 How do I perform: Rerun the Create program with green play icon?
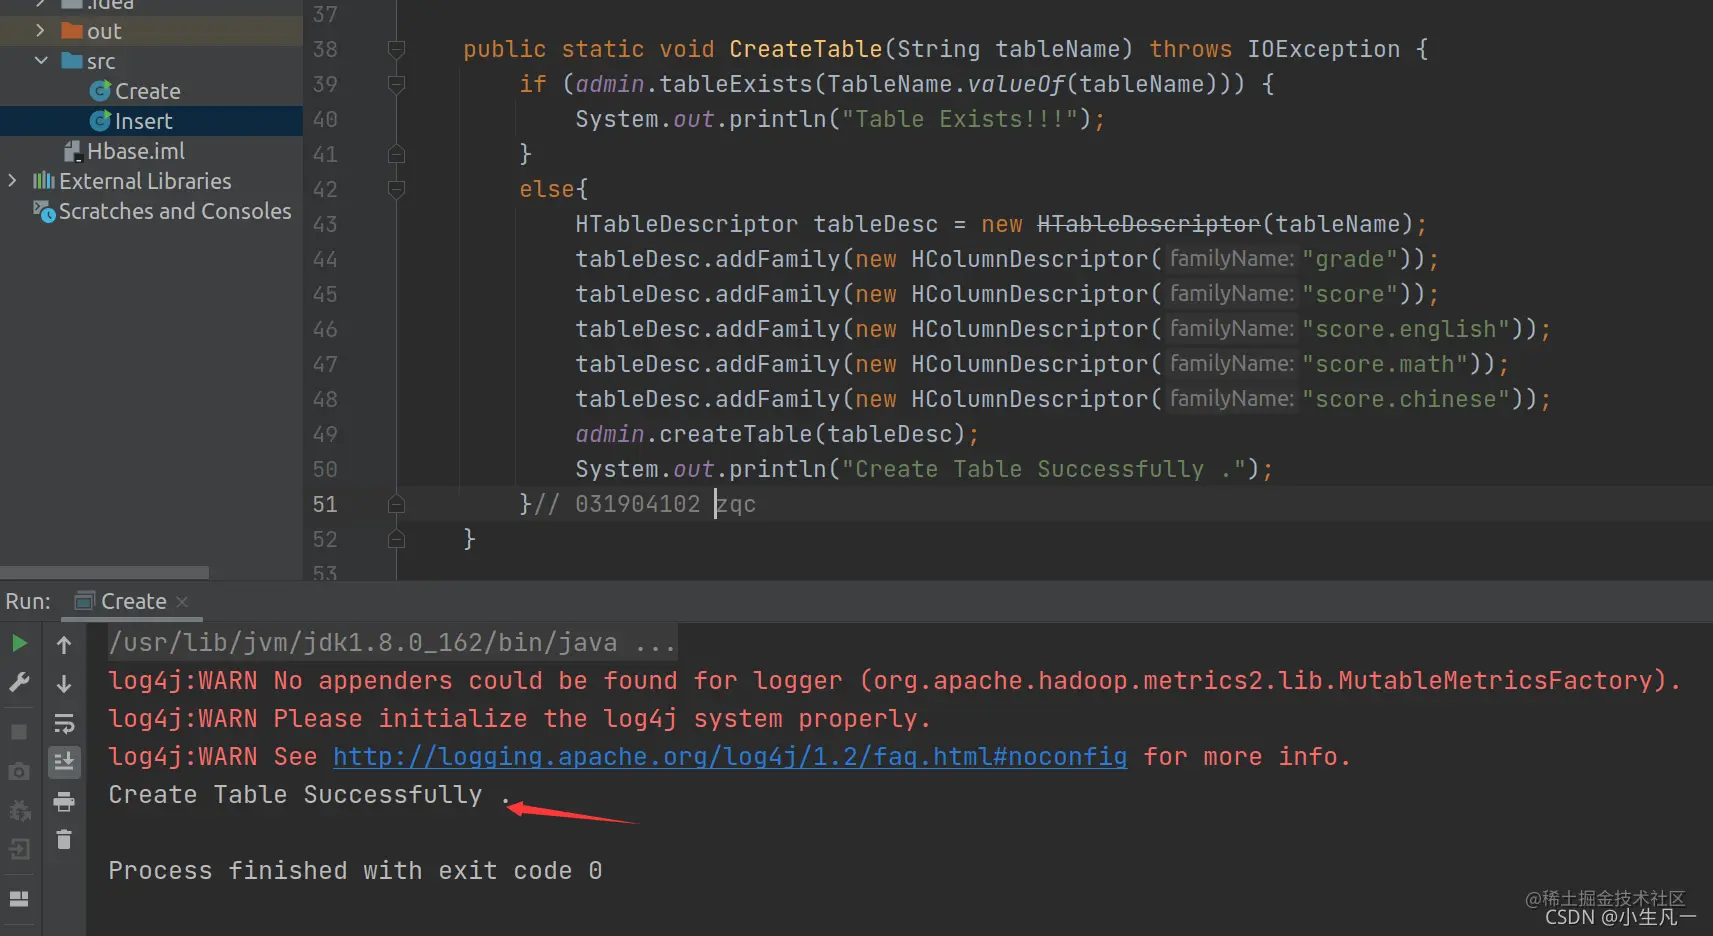coord(19,643)
